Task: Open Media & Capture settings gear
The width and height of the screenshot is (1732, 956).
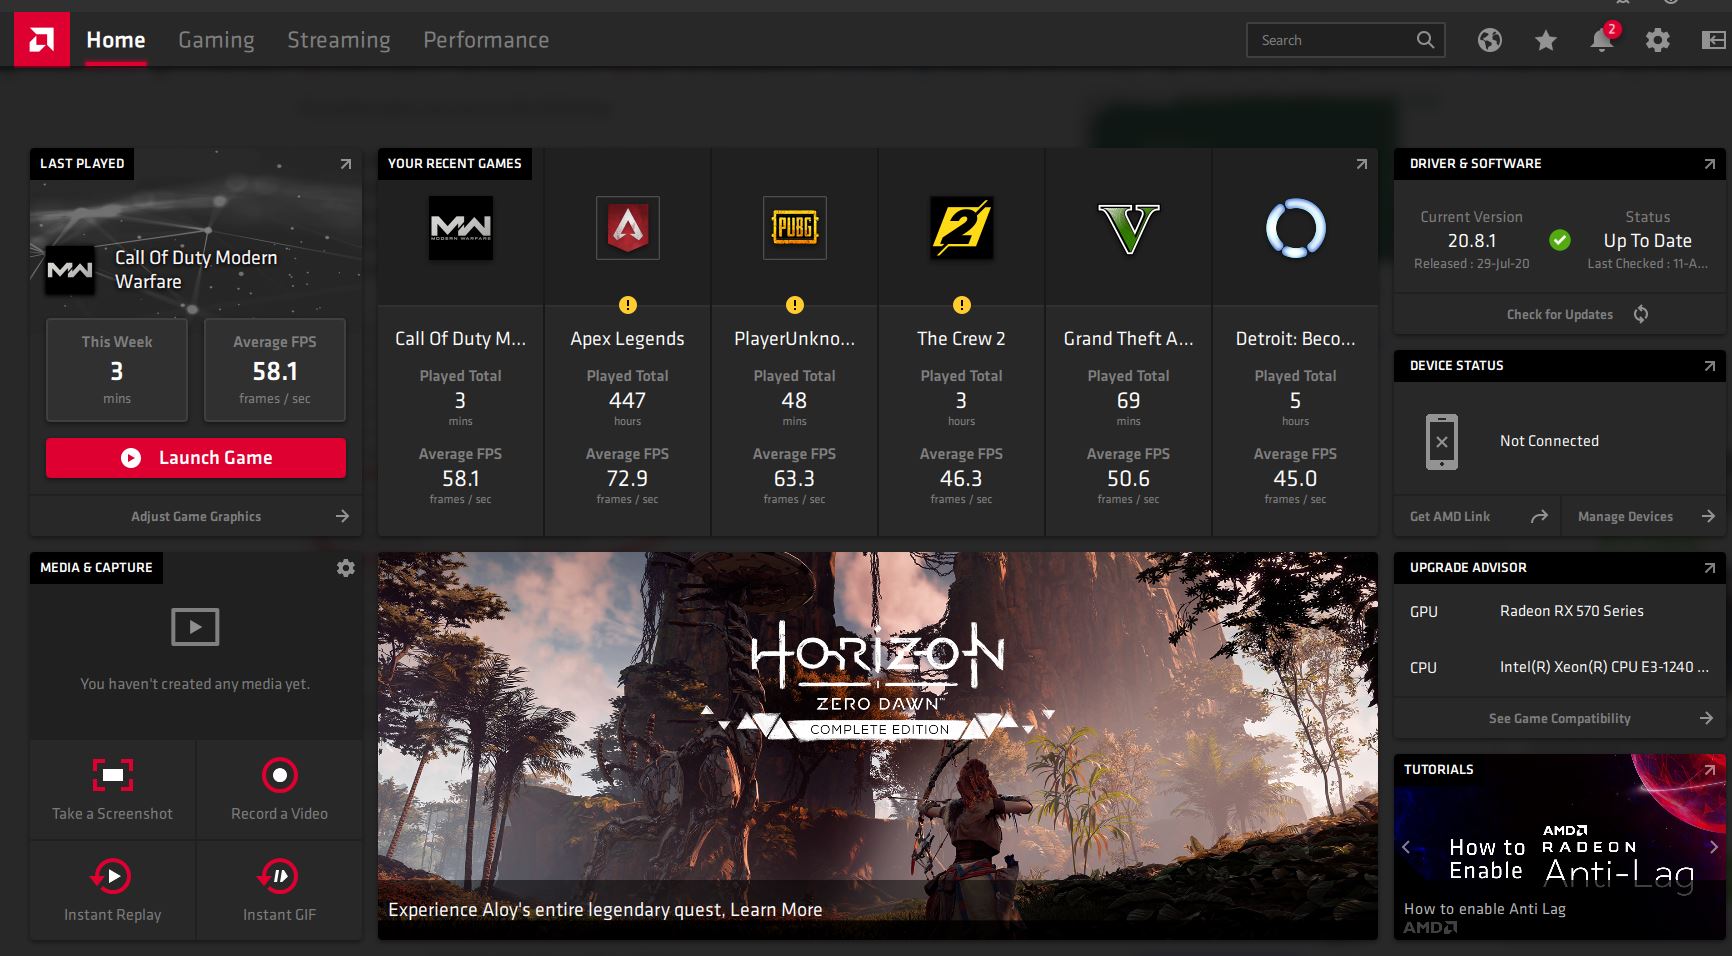Action: click(x=346, y=568)
